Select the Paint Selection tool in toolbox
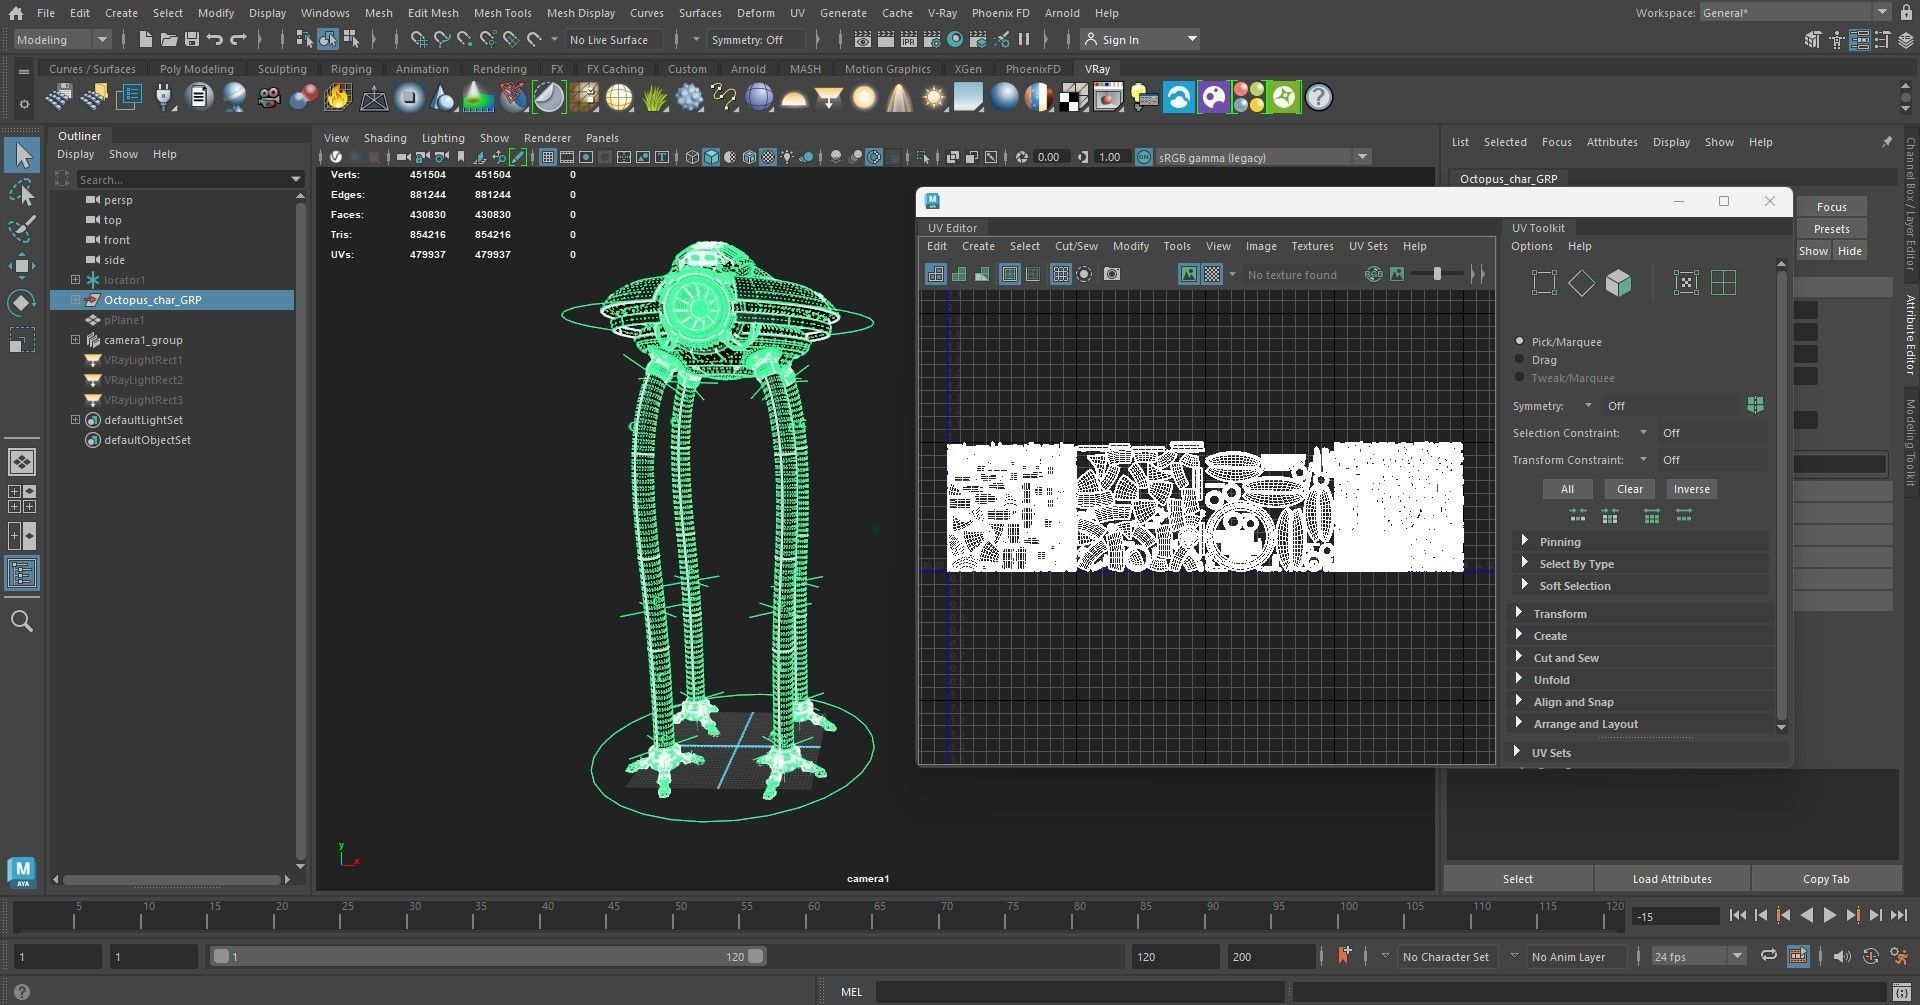Screen dimensions: 1920x1005 22,229
